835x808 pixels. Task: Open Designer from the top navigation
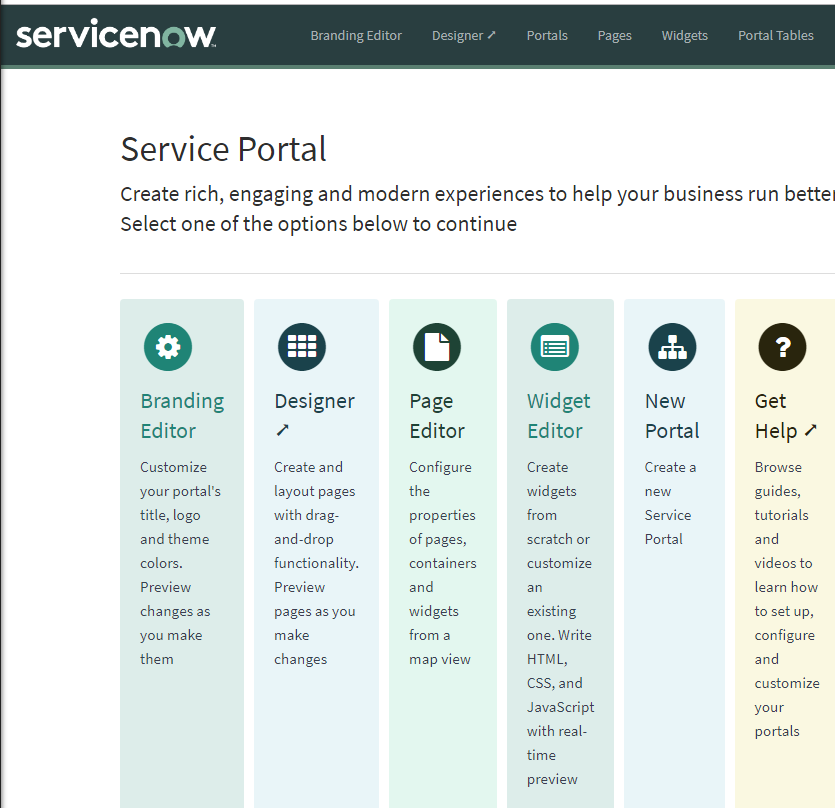[463, 35]
